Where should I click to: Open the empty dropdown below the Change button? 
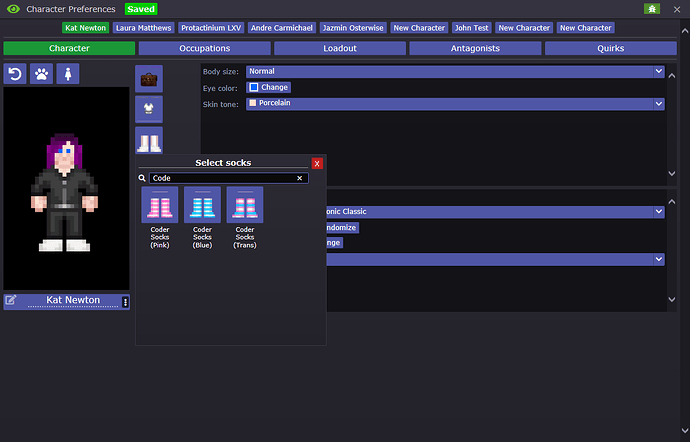[x=495, y=259]
